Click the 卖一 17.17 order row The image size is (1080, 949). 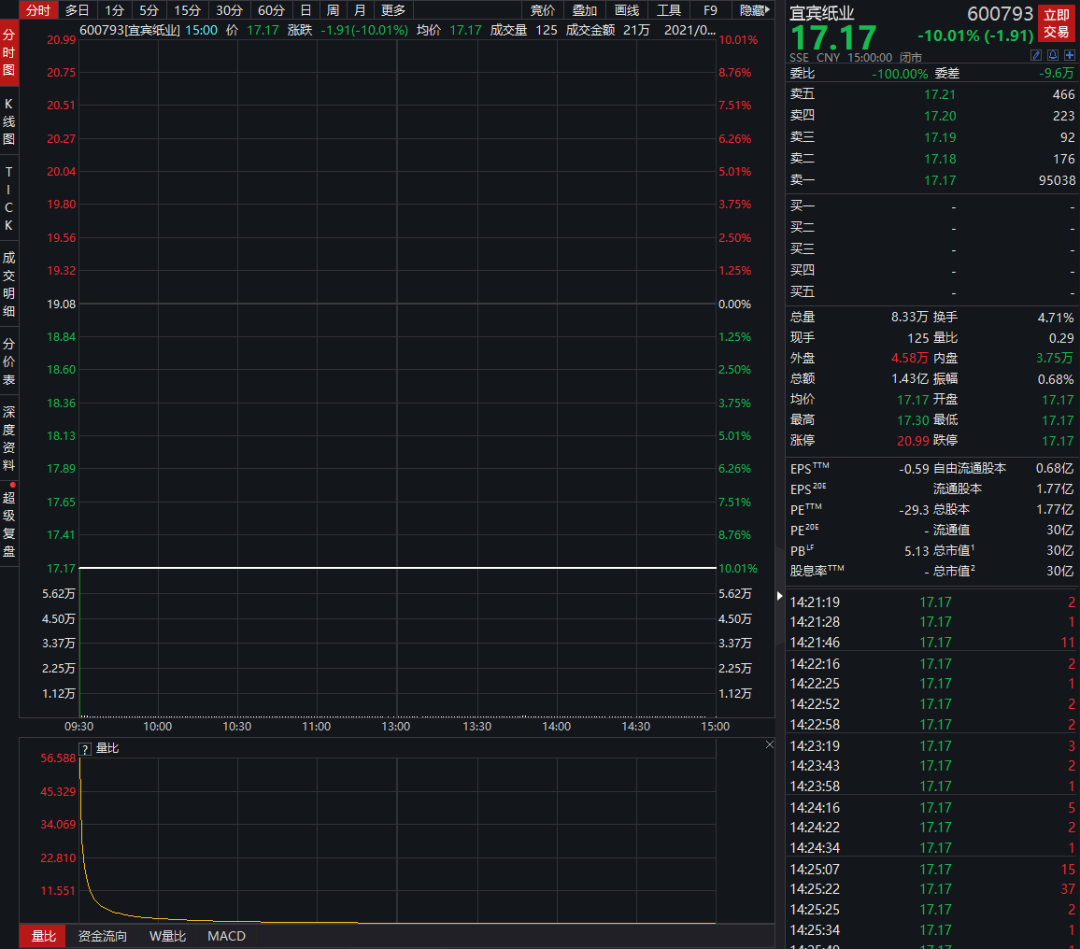pyautogui.click(x=932, y=181)
